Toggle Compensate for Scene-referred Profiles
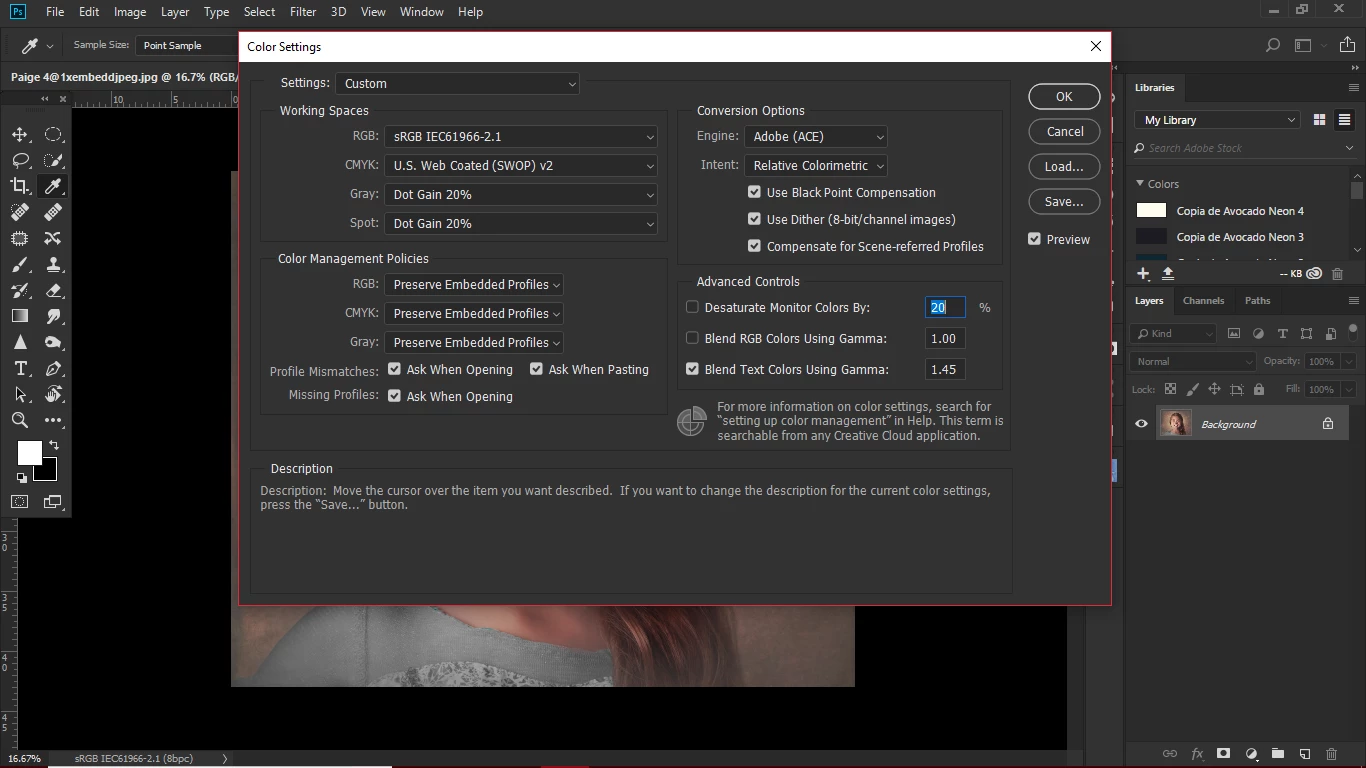Screen dimensions: 1366x768 tap(755, 246)
